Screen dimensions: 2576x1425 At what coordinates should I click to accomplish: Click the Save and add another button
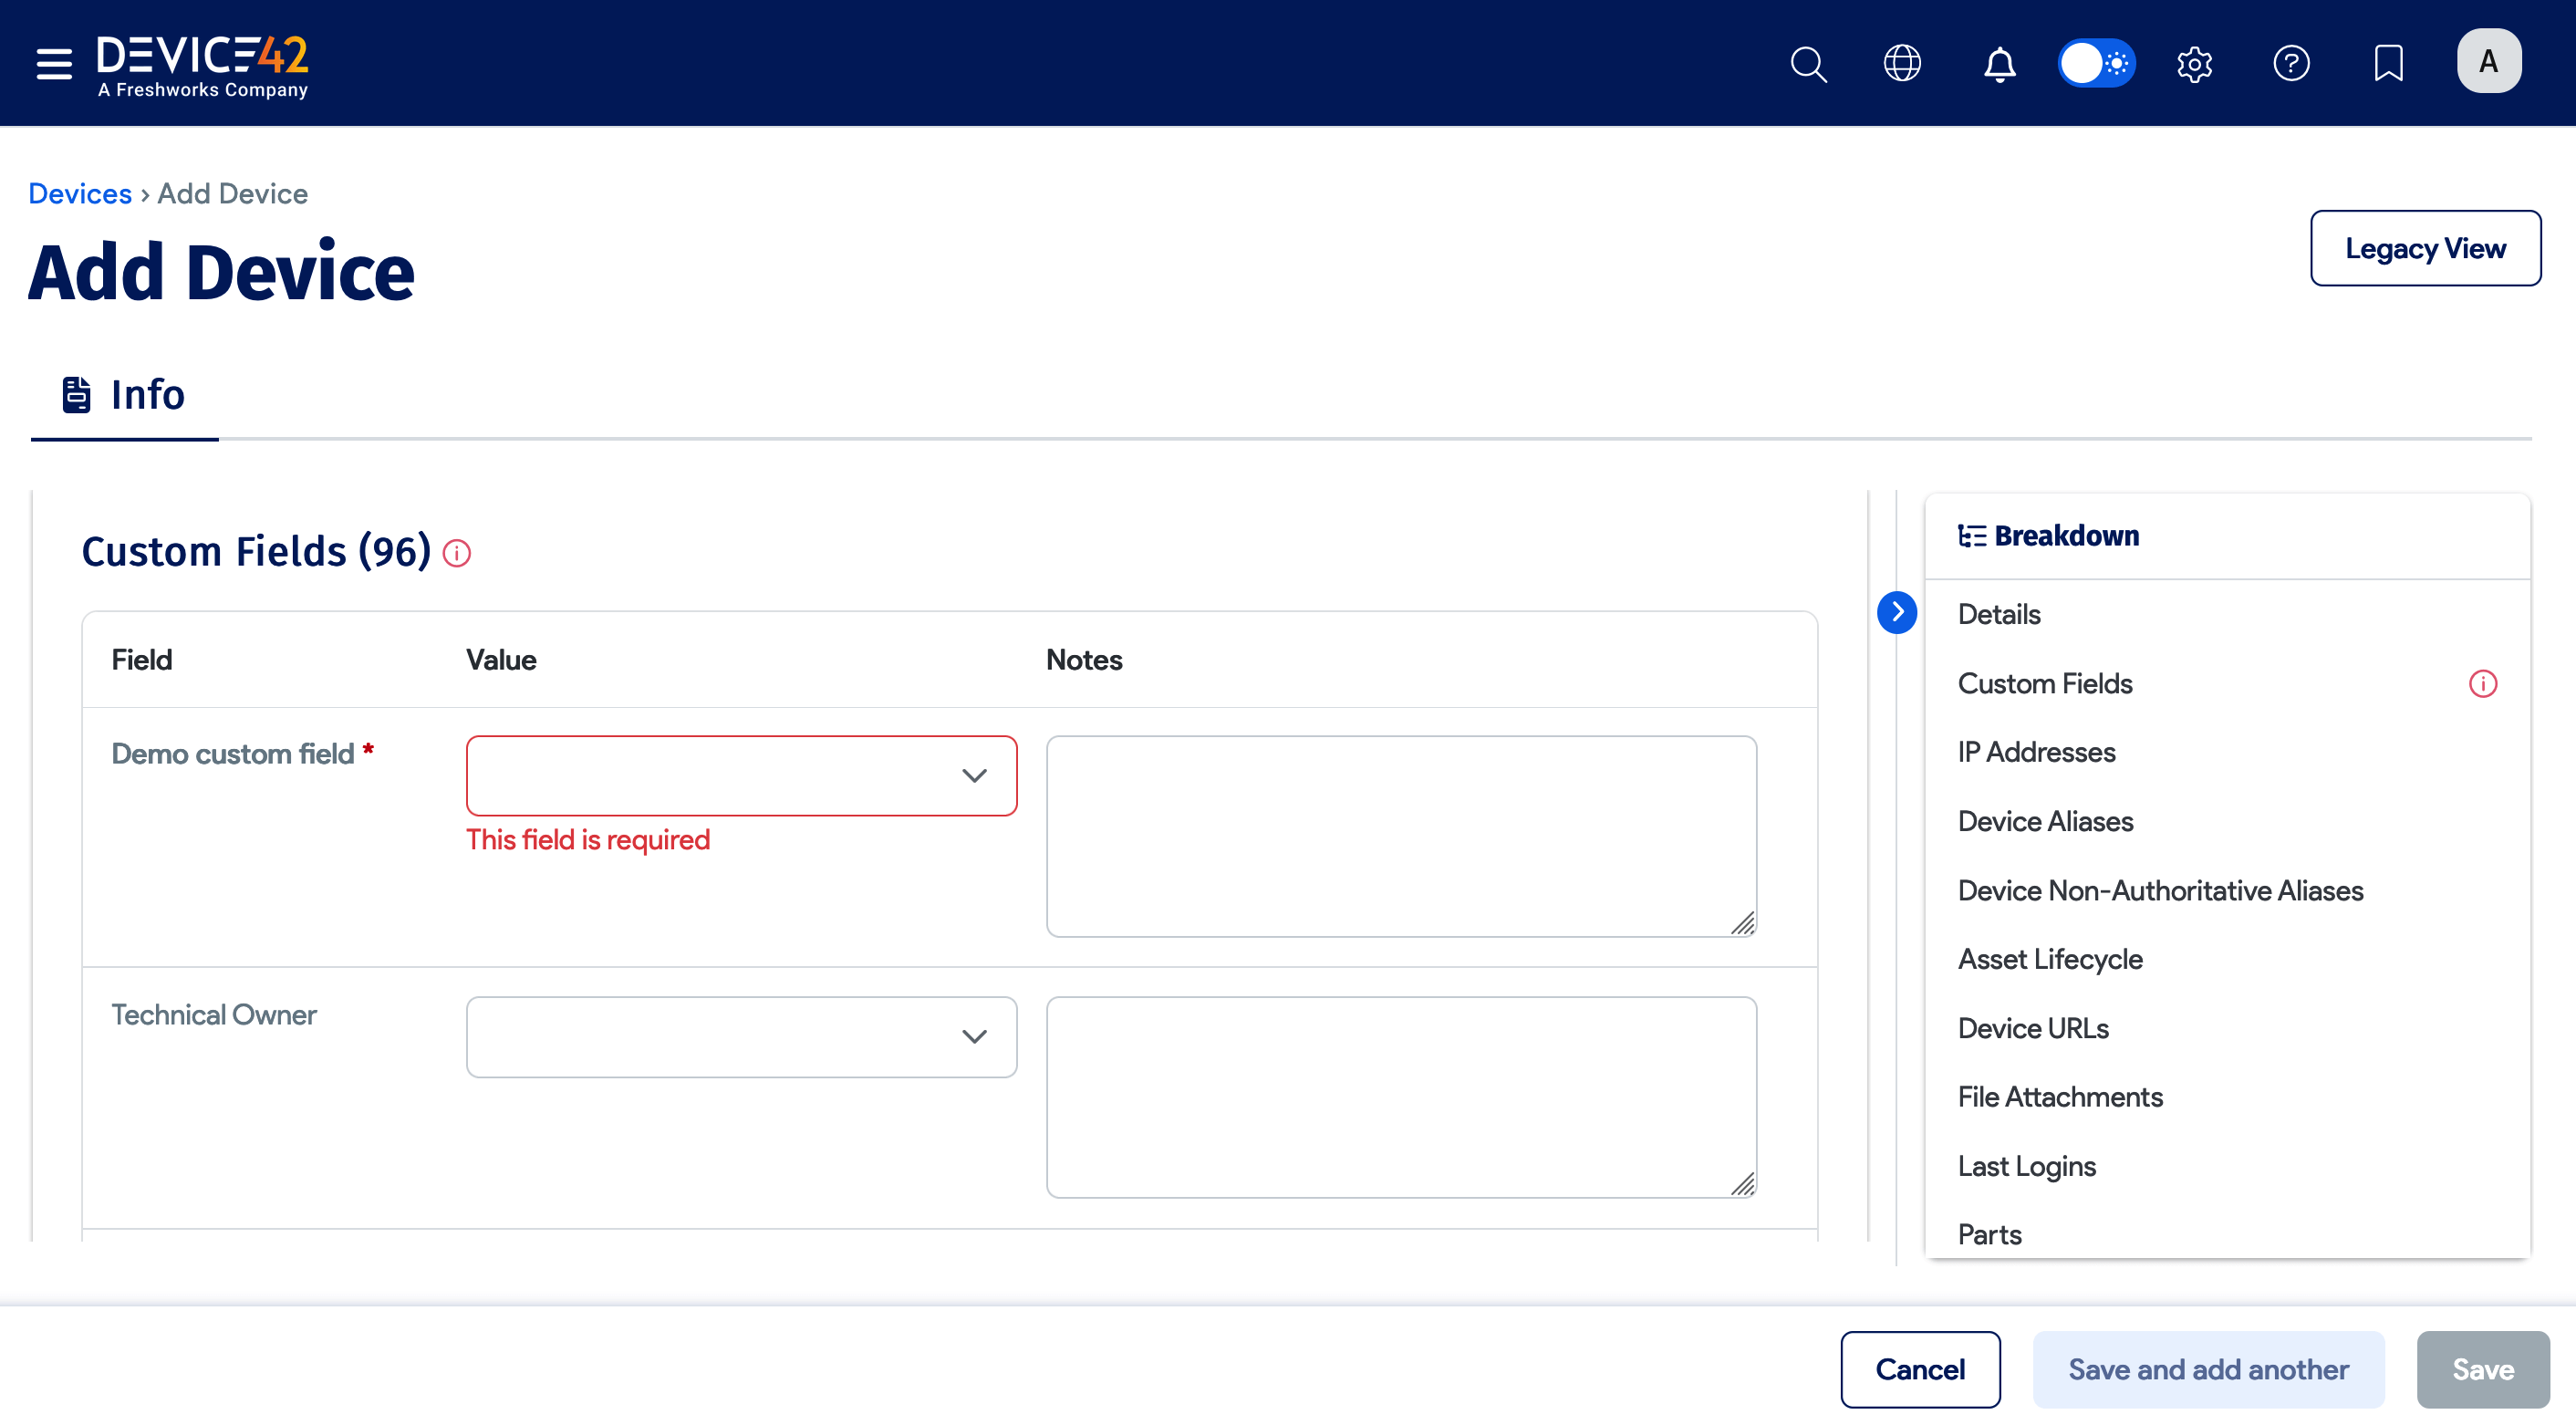click(x=2207, y=1369)
